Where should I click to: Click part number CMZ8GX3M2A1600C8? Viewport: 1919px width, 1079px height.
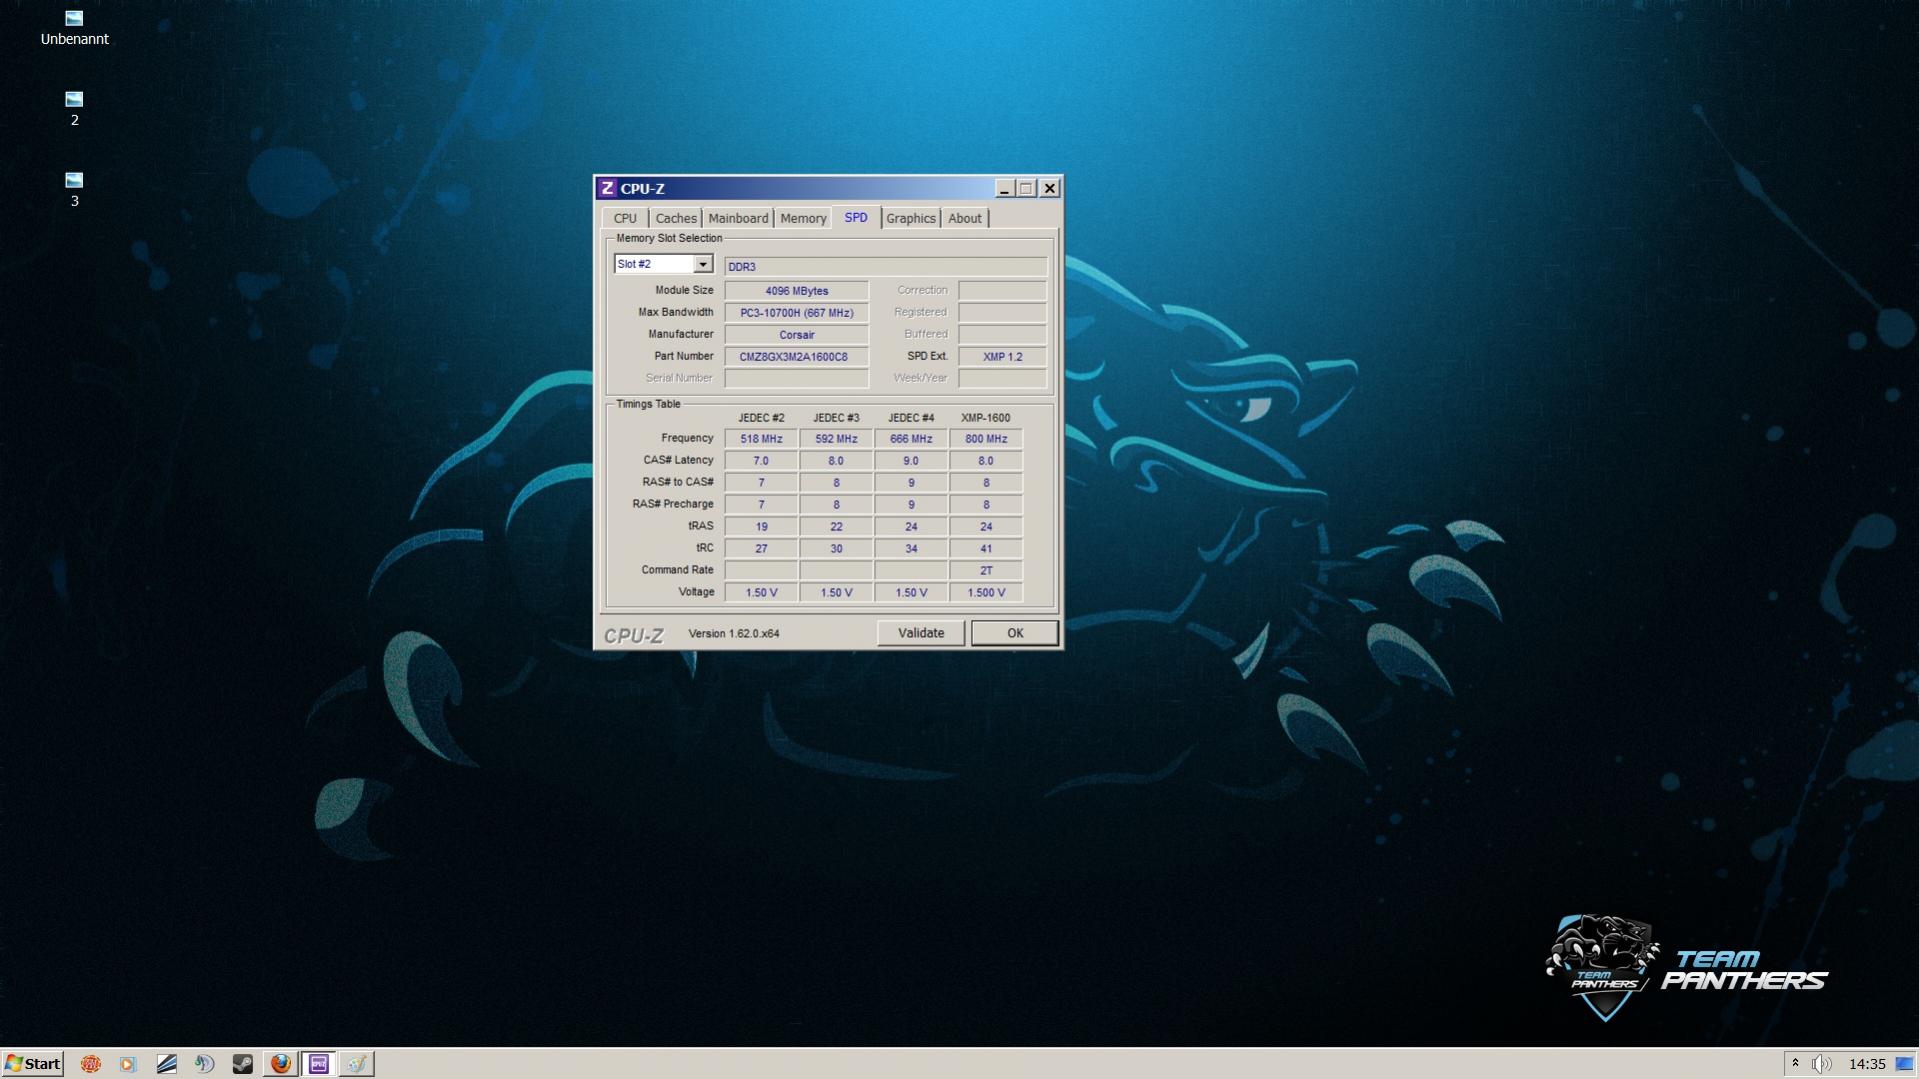click(x=797, y=357)
